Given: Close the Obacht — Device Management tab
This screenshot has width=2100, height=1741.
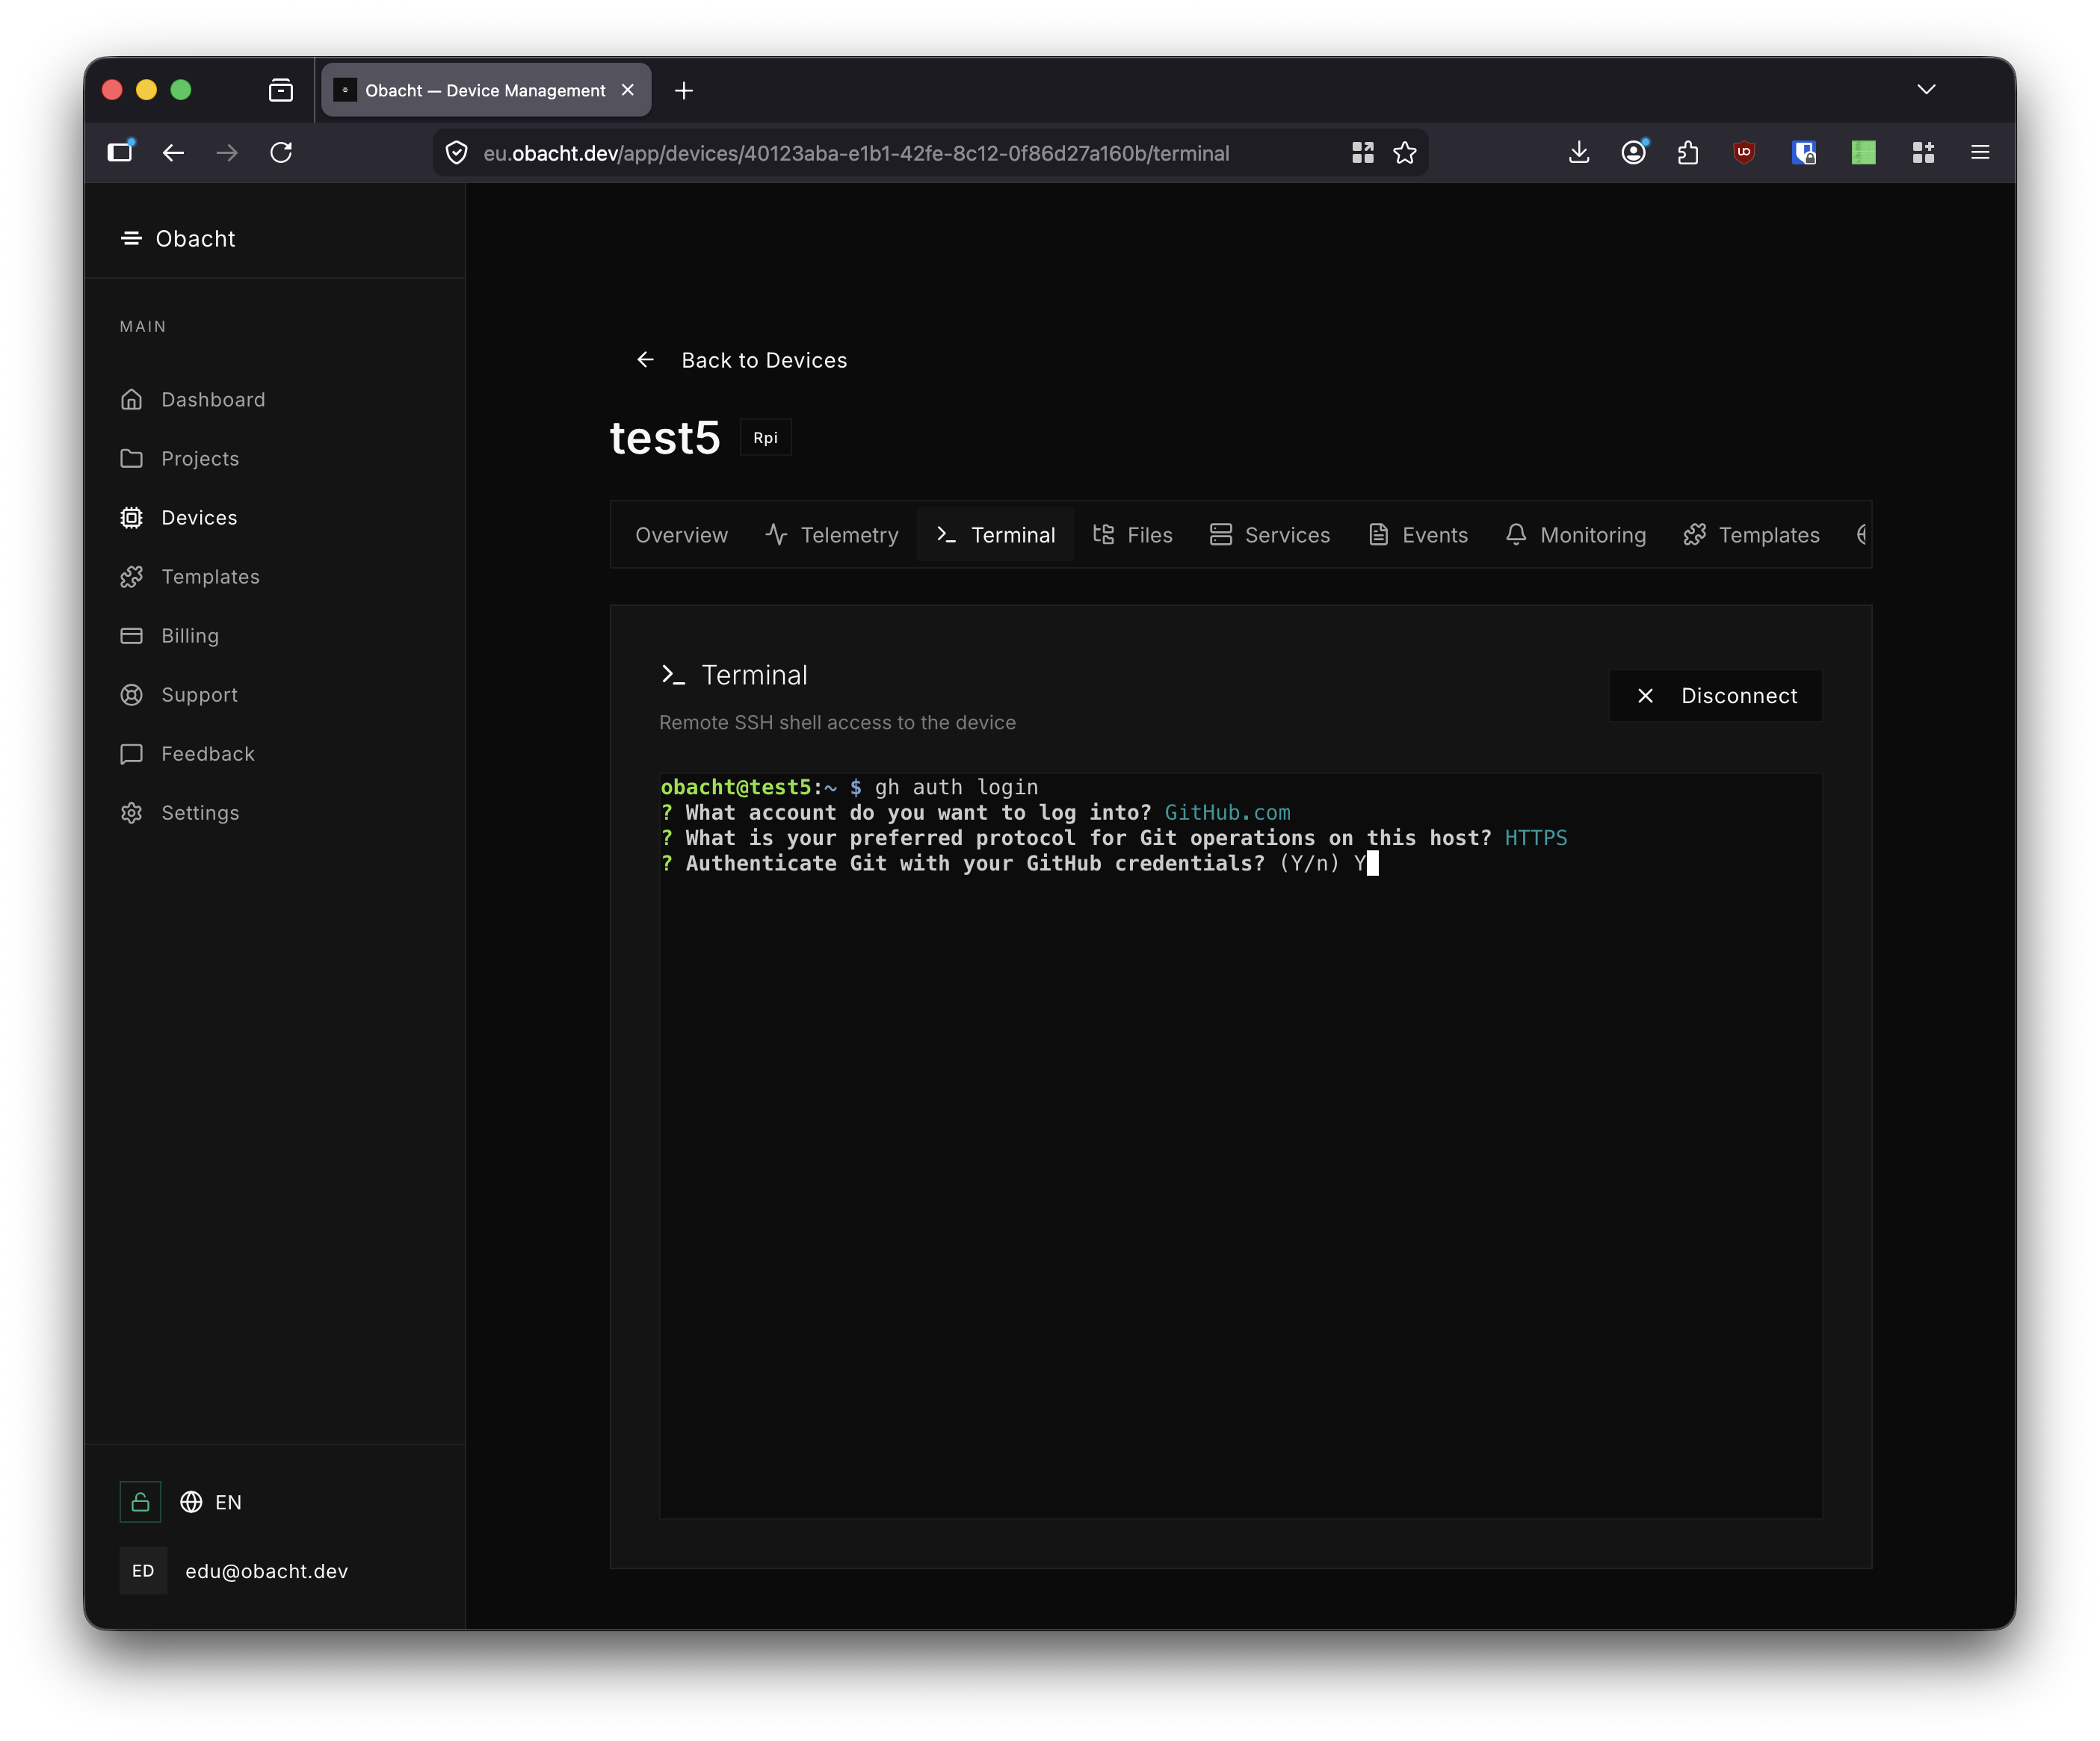Looking at the screenshot, I should point(628,90).
